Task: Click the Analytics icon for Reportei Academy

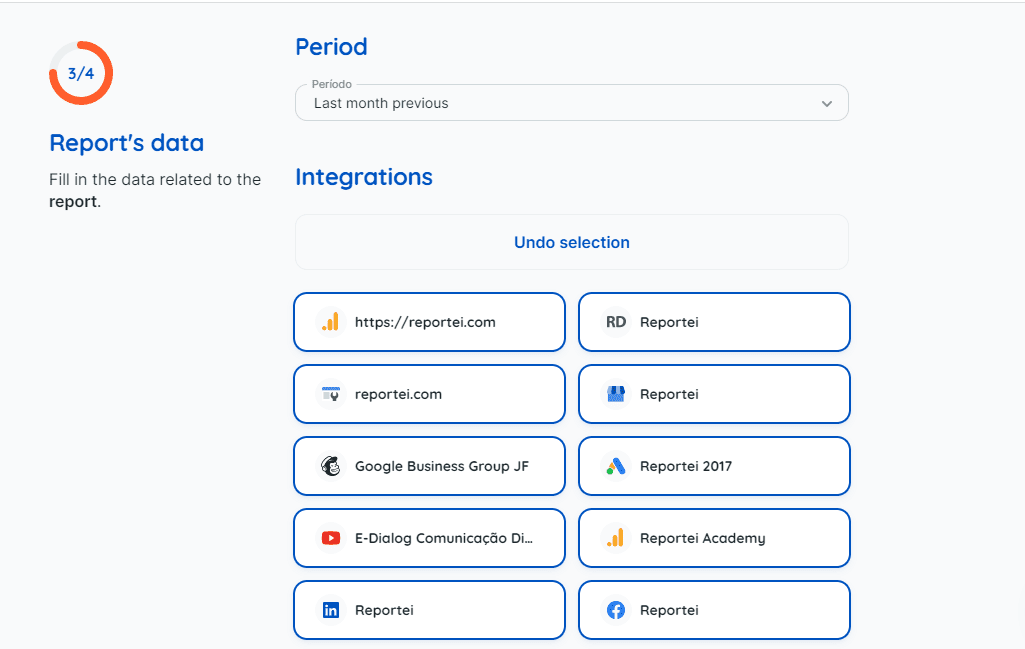Action: [616, 538]
